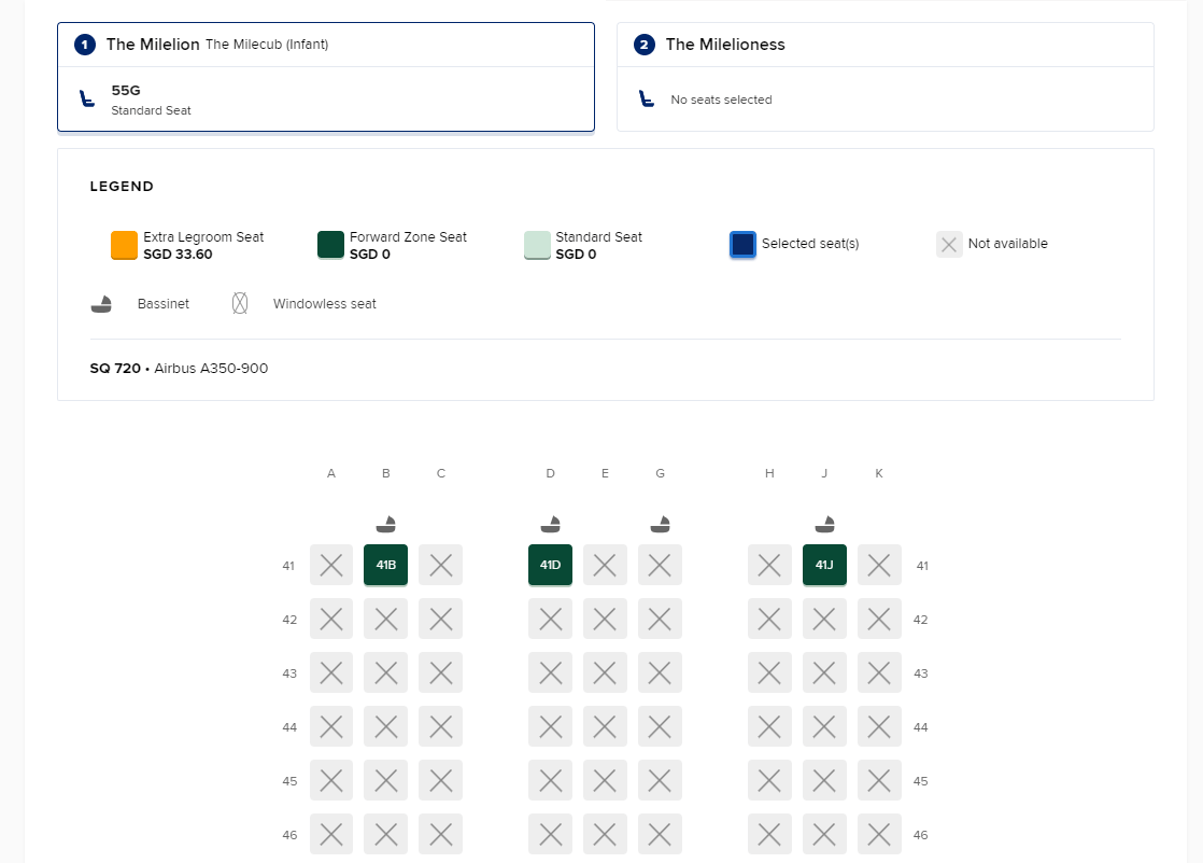Click the bassinet icon above column J
1203x863 pixels.
coord(824,523)
